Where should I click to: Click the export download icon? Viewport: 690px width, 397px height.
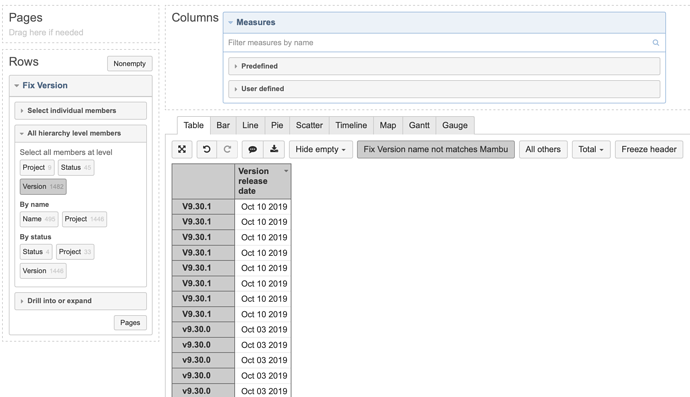[x=274, y=149]
